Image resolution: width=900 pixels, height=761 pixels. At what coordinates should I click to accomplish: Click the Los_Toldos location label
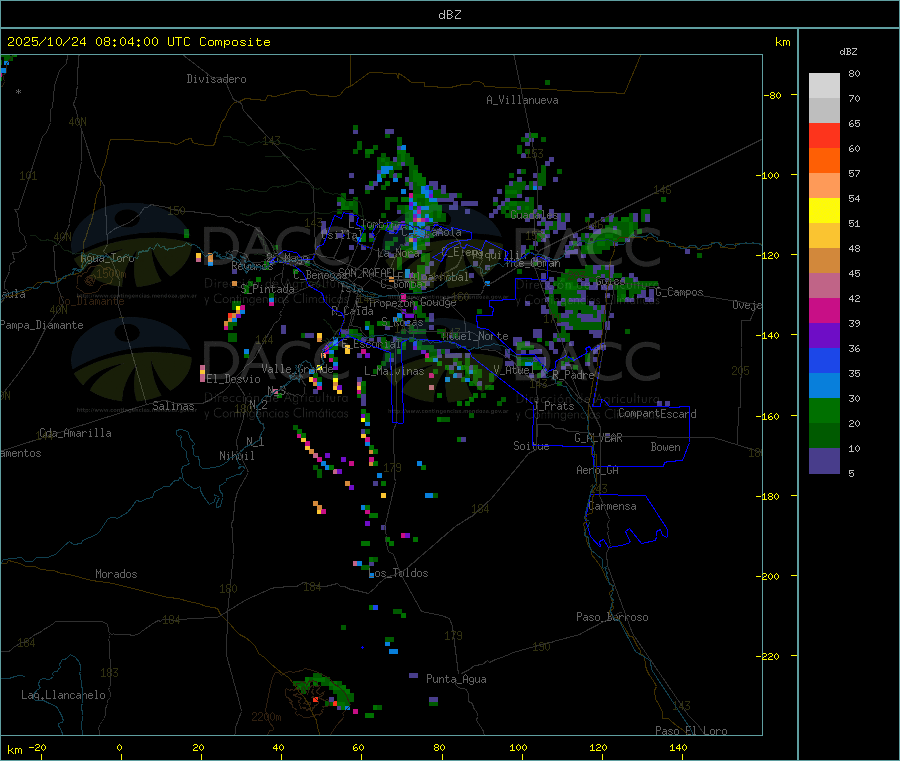pos(398,573)
